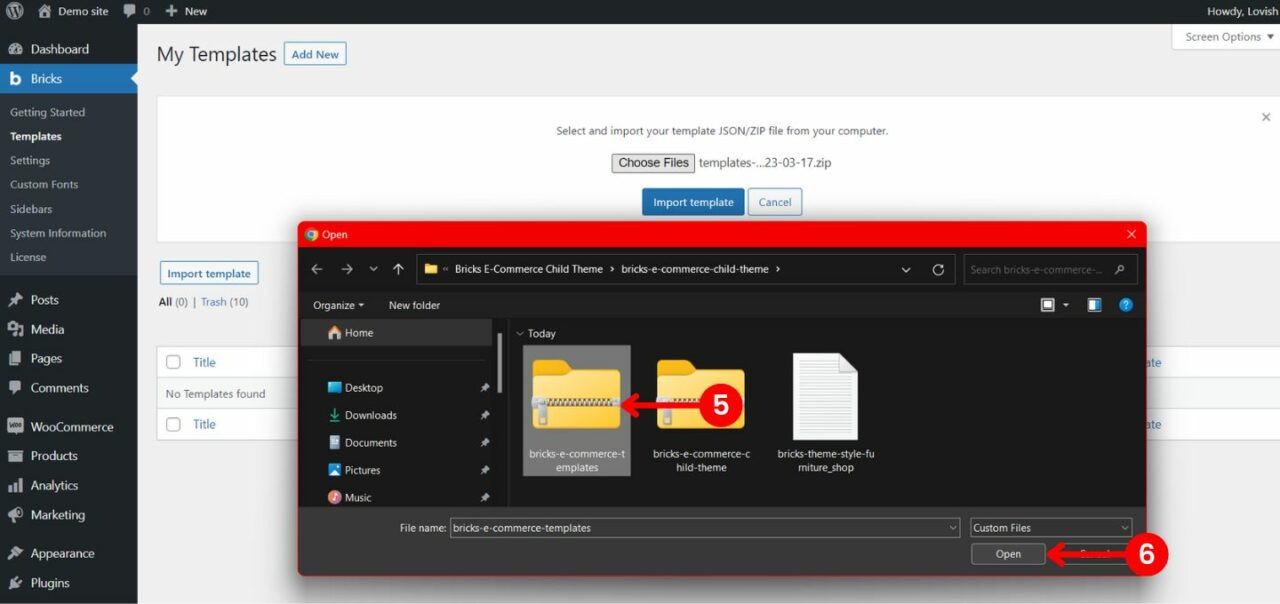1280x604 pixels.
Task: Check the Title checkbox in the upper table
Action: [172, 362]
